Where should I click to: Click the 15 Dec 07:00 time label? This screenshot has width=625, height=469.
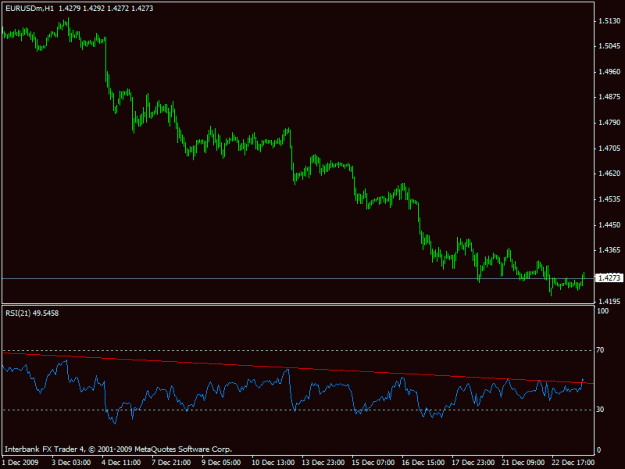[x=373, y=462]
